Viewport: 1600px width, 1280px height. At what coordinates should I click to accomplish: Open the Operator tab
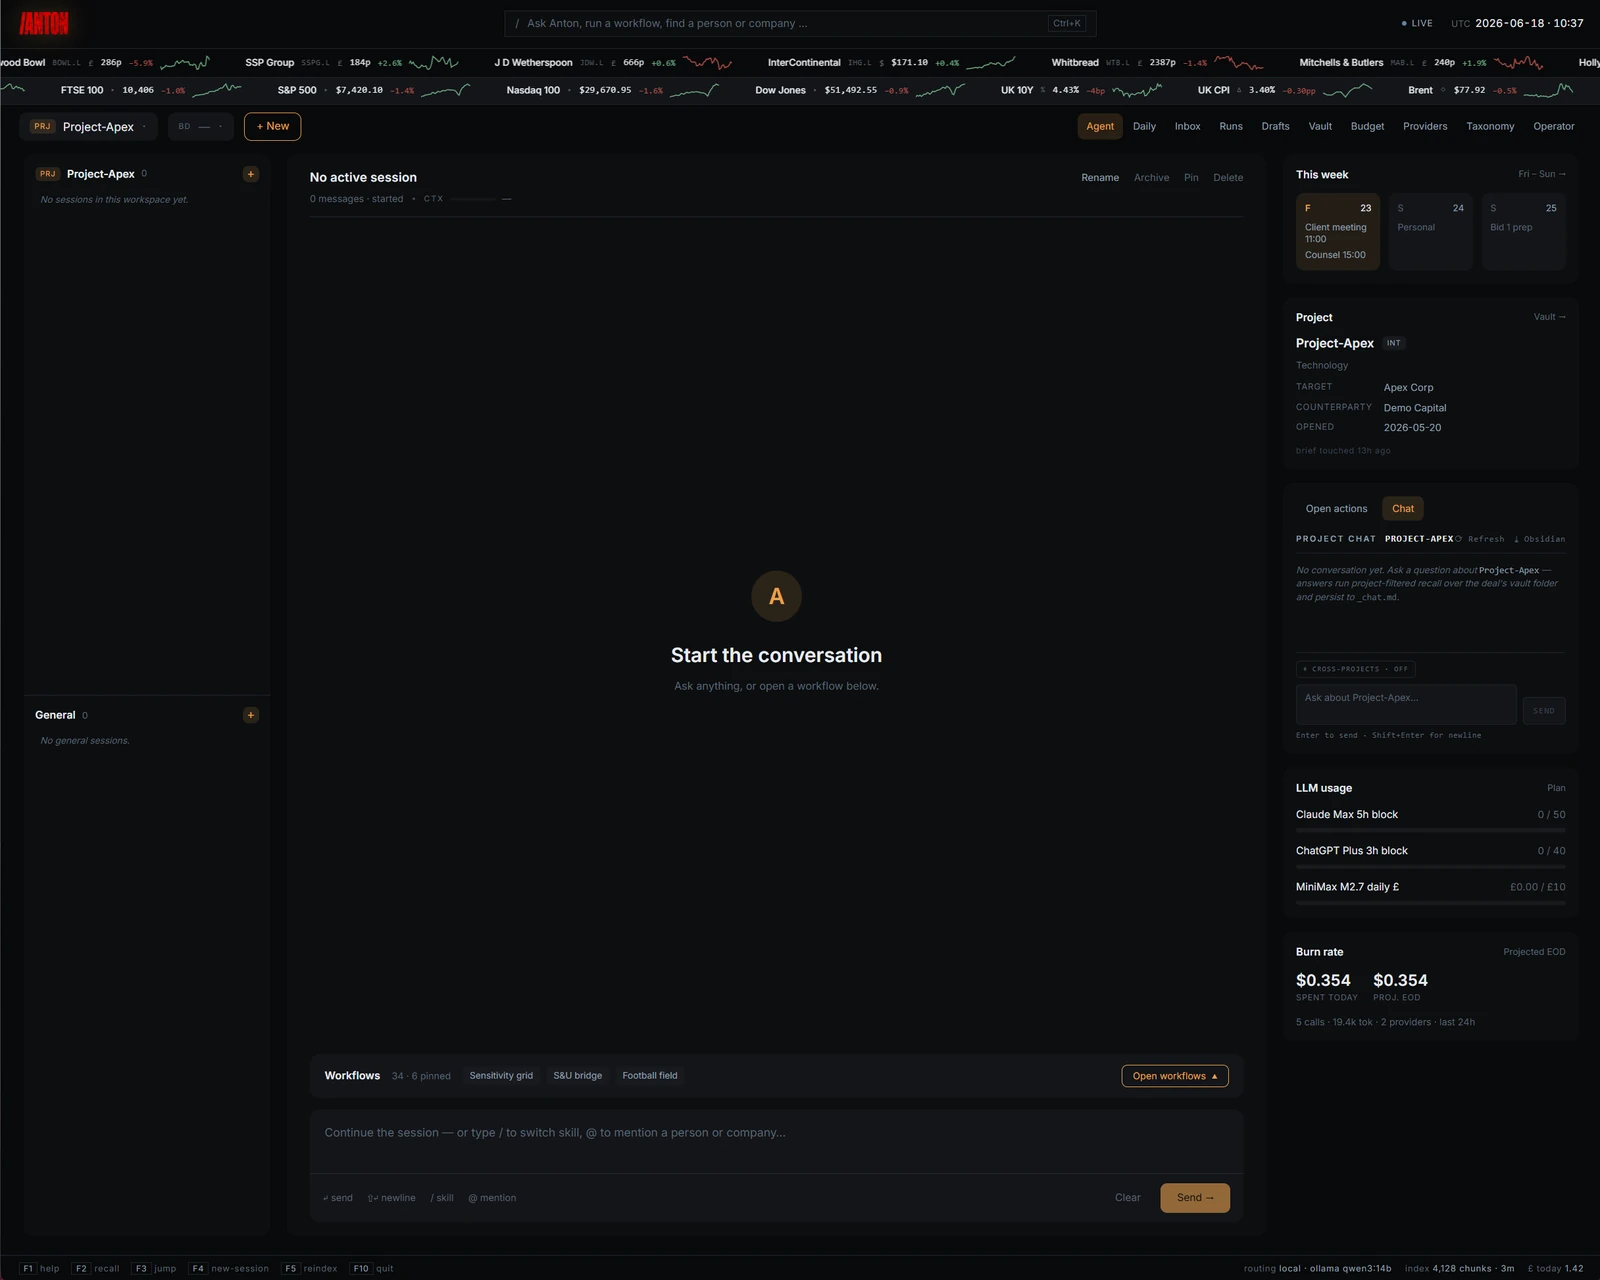tap(1554, 126)
